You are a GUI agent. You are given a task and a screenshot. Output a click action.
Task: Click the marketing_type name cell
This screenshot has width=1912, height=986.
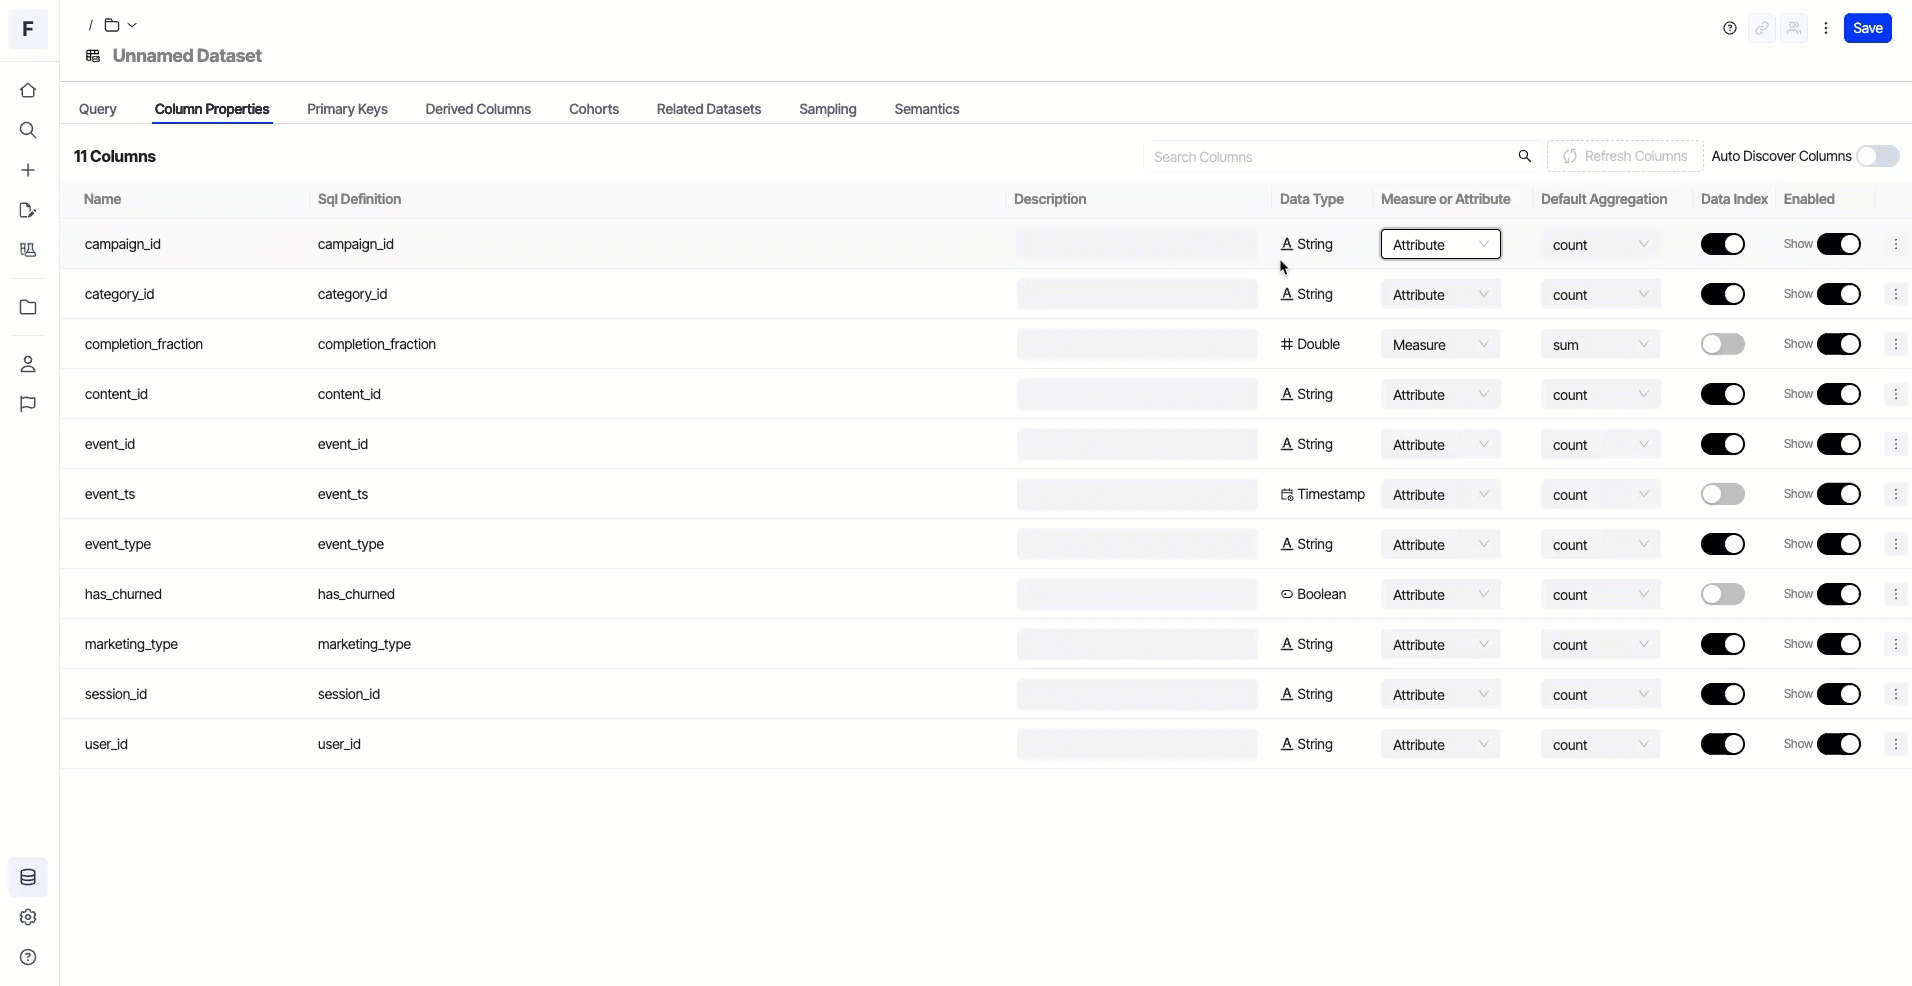(x=131, y=644)
